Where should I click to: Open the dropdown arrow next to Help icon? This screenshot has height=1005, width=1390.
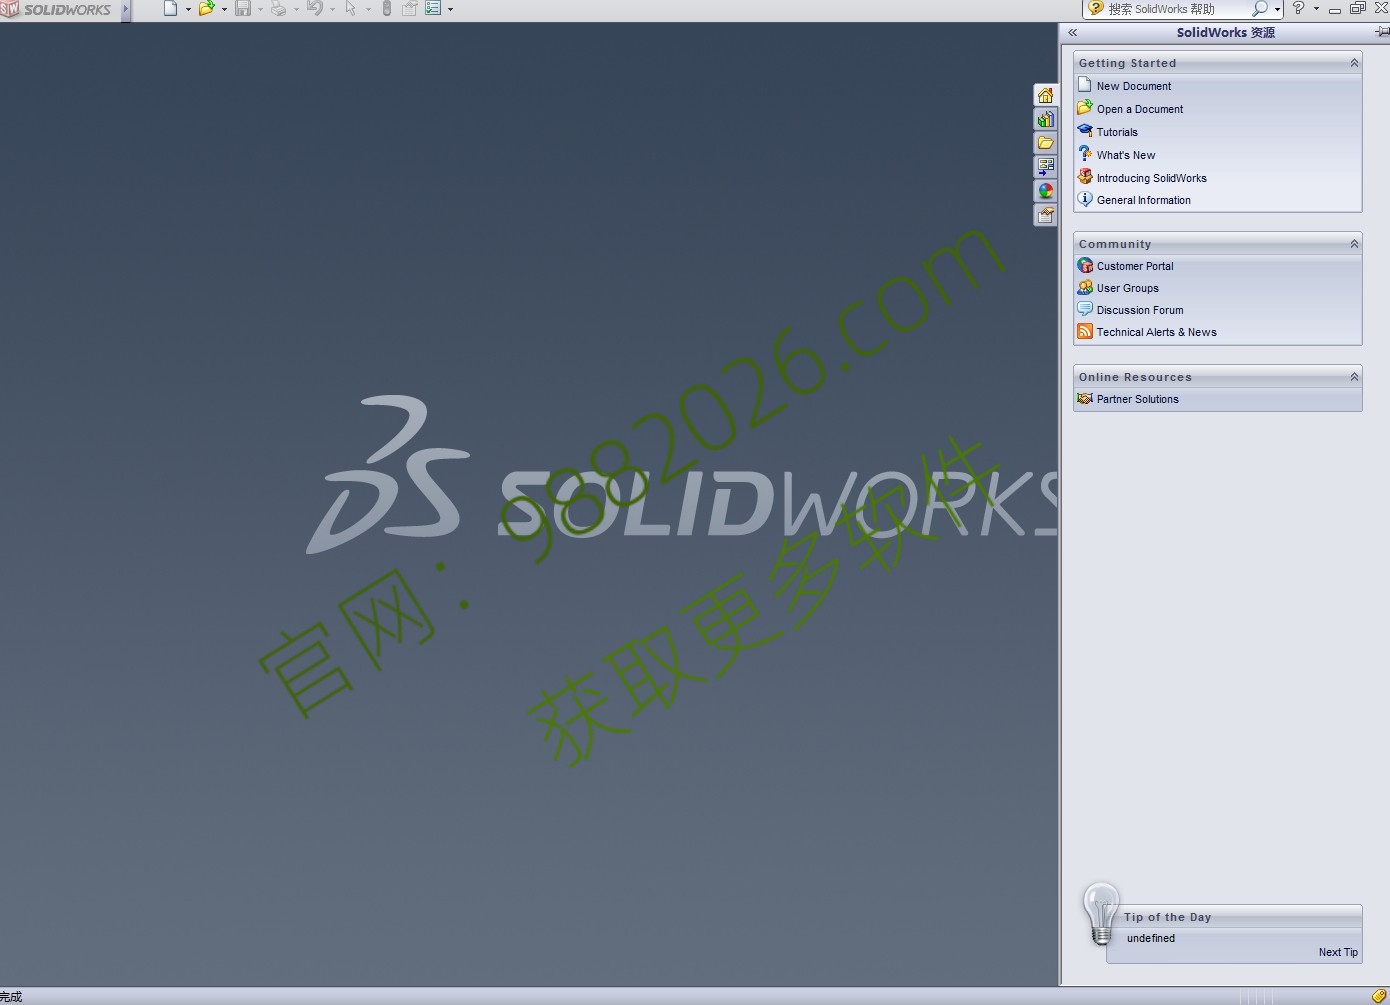[x=1316, y=10]
